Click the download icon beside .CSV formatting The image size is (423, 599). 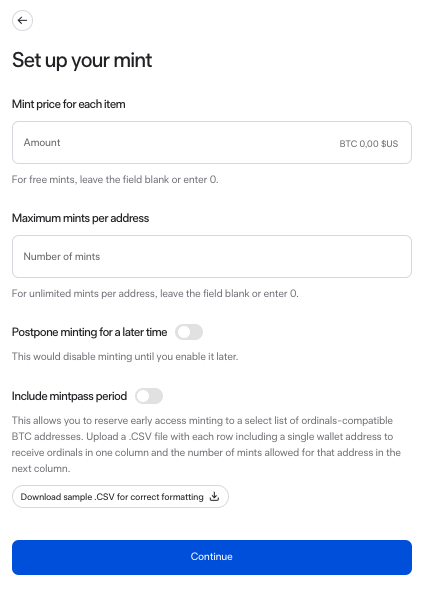(x=214, y=496)
